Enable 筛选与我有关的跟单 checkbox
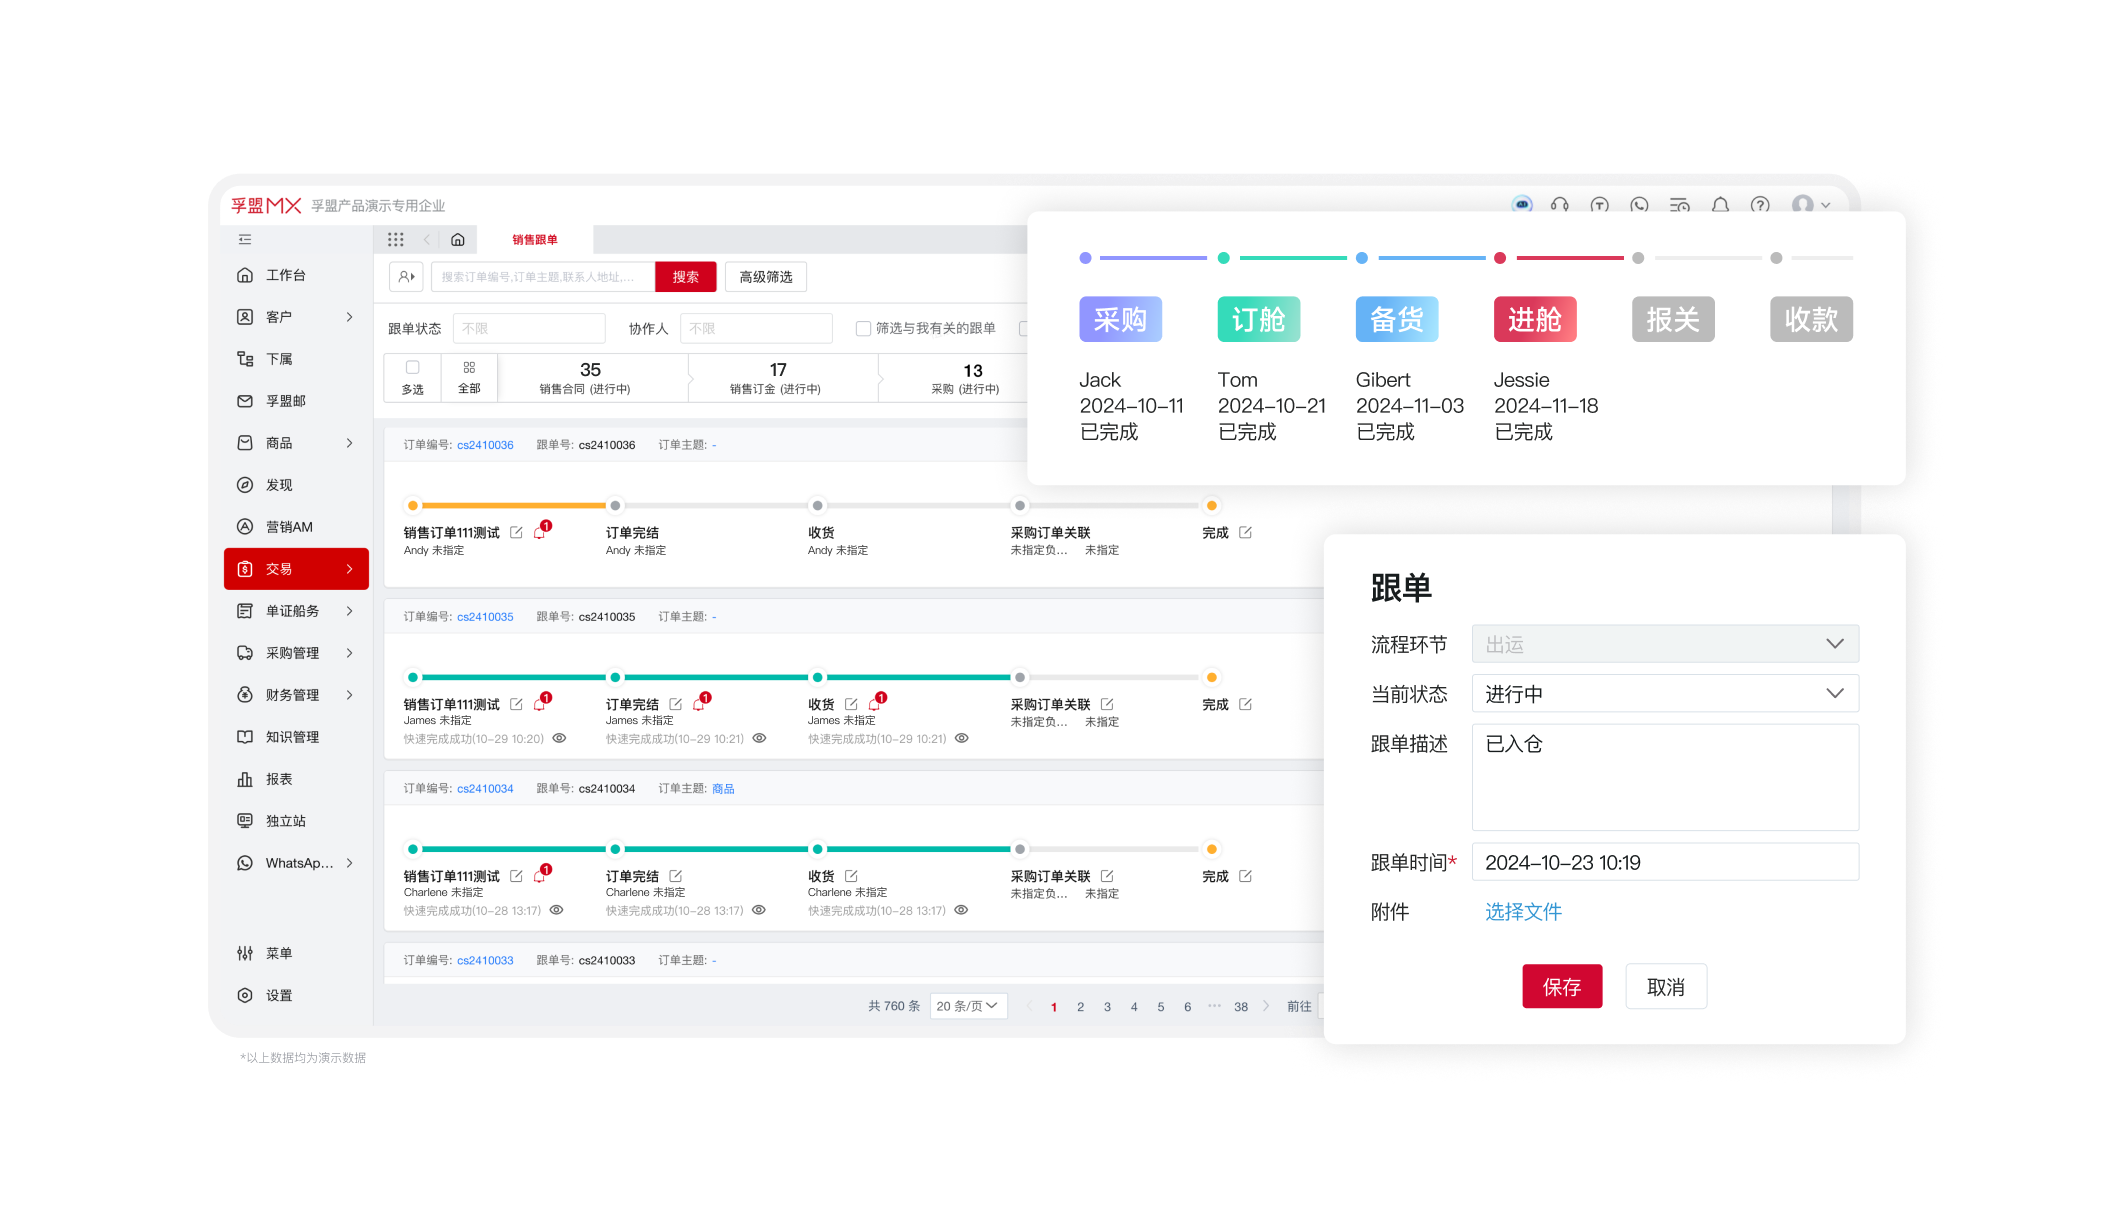The image size is (2125, 1230). pyautogui.click(x=861, y=328)
